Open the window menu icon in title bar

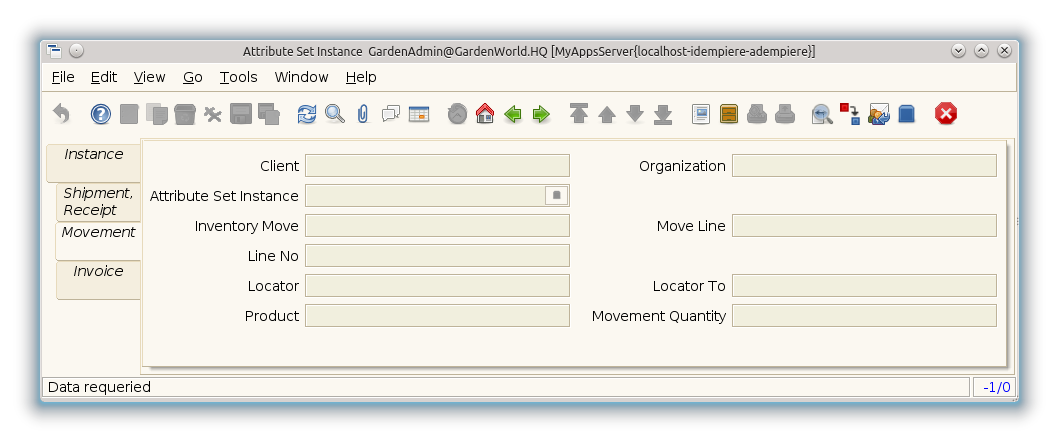[55, 51]
